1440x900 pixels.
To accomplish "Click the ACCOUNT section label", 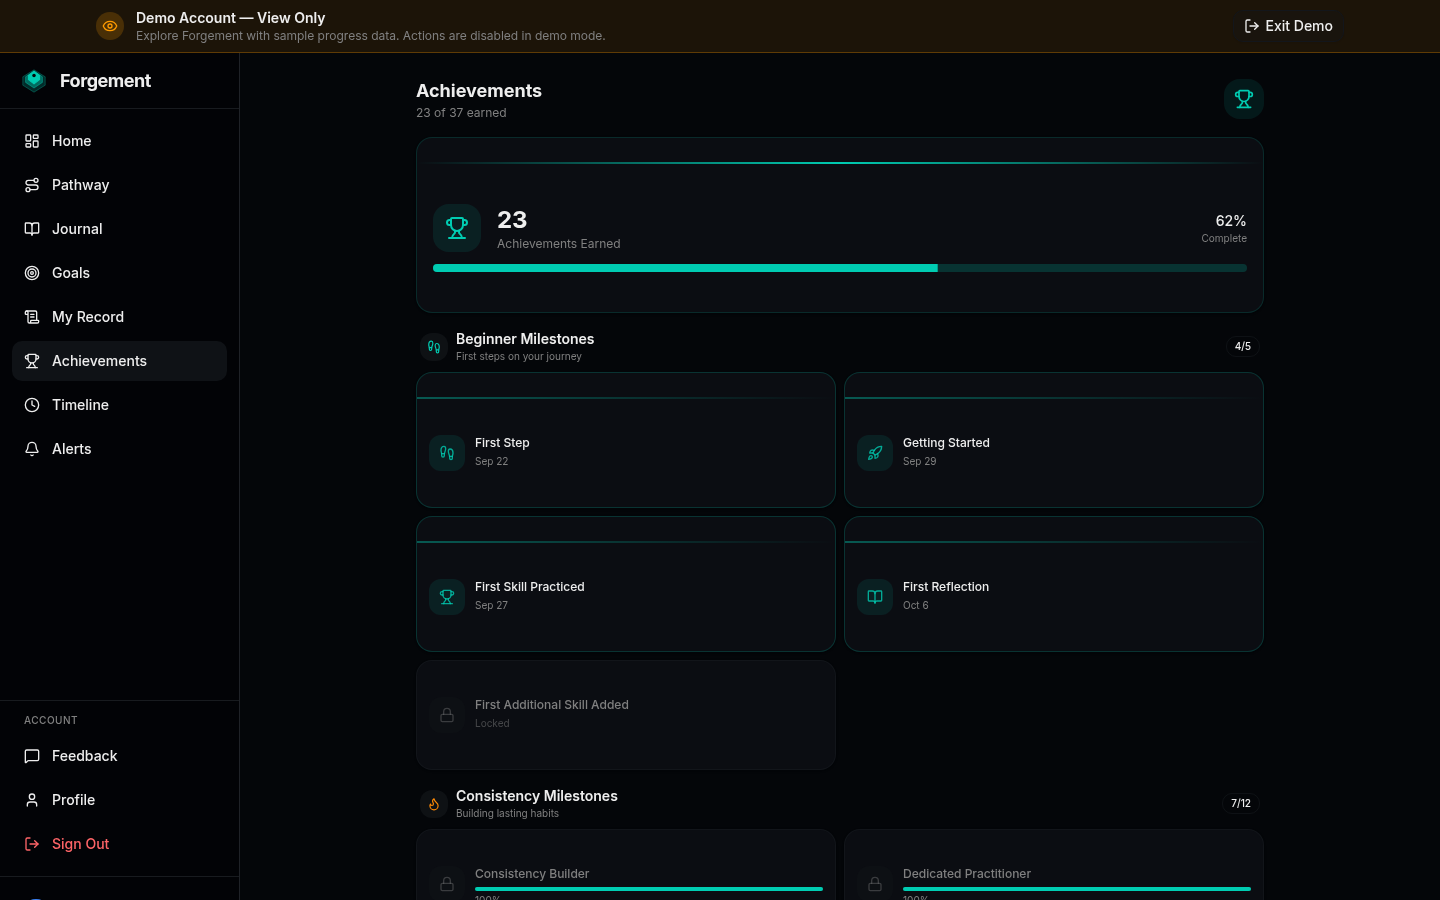I will click(51, 720).
